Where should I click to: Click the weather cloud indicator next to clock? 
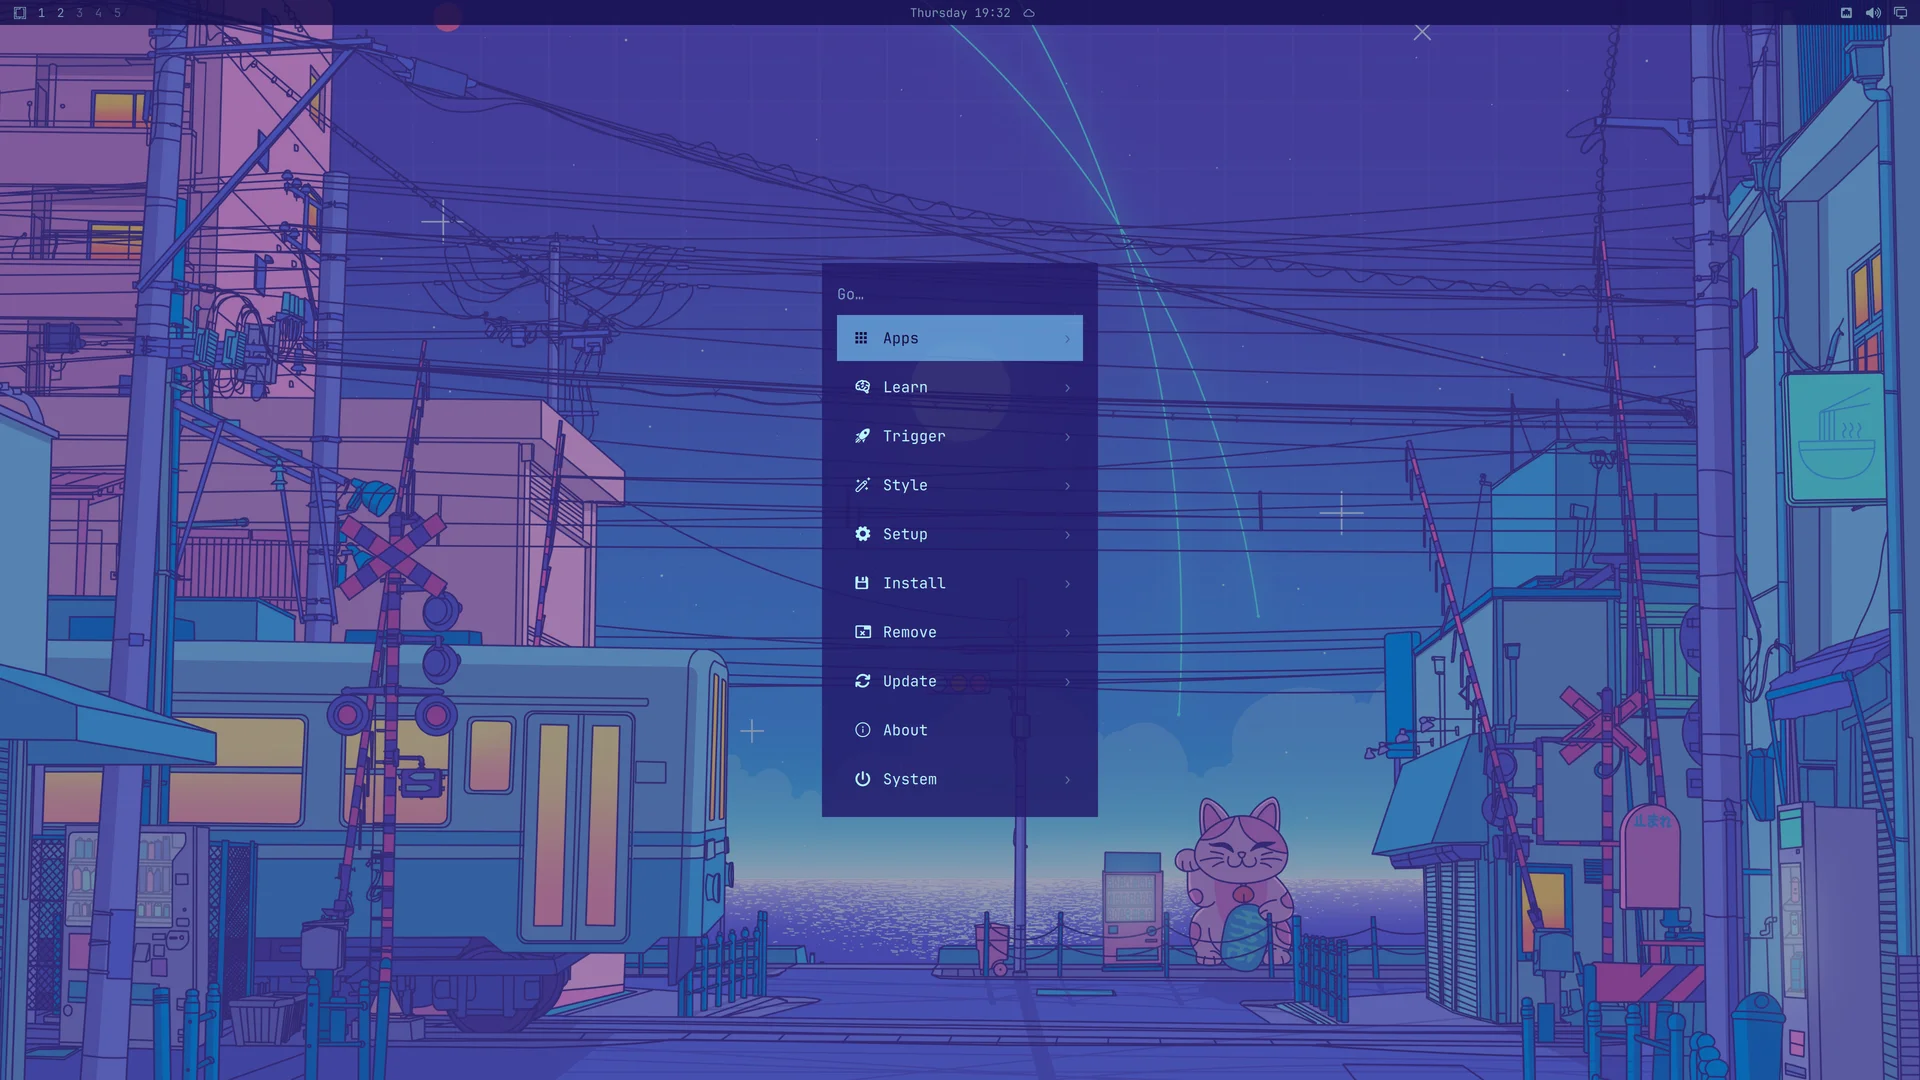(1028, 13)
